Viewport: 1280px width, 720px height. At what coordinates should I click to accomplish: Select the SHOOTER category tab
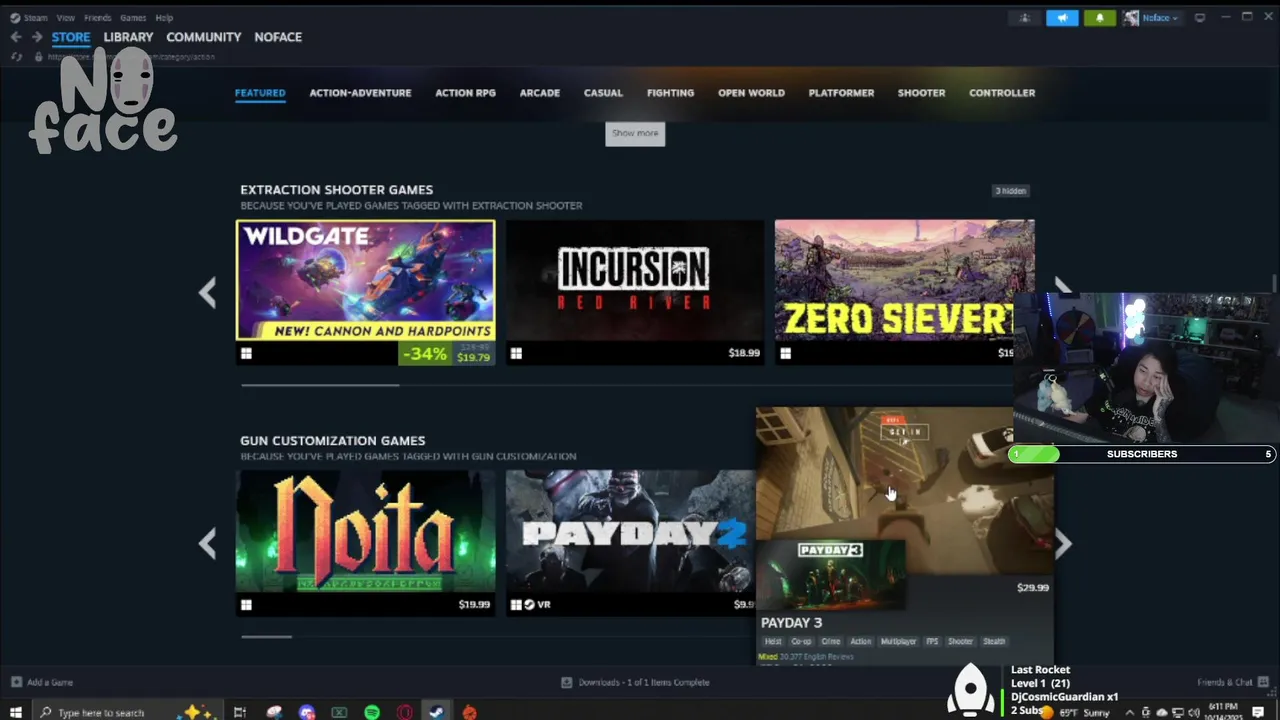[x=921, y=93]
